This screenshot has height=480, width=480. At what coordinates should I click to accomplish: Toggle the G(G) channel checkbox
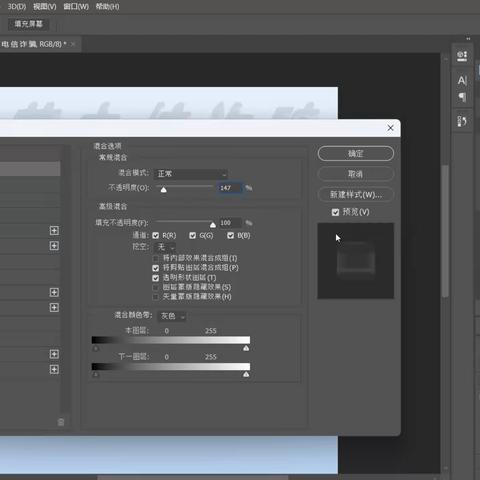pyautogui.click(x=193, y=236)
